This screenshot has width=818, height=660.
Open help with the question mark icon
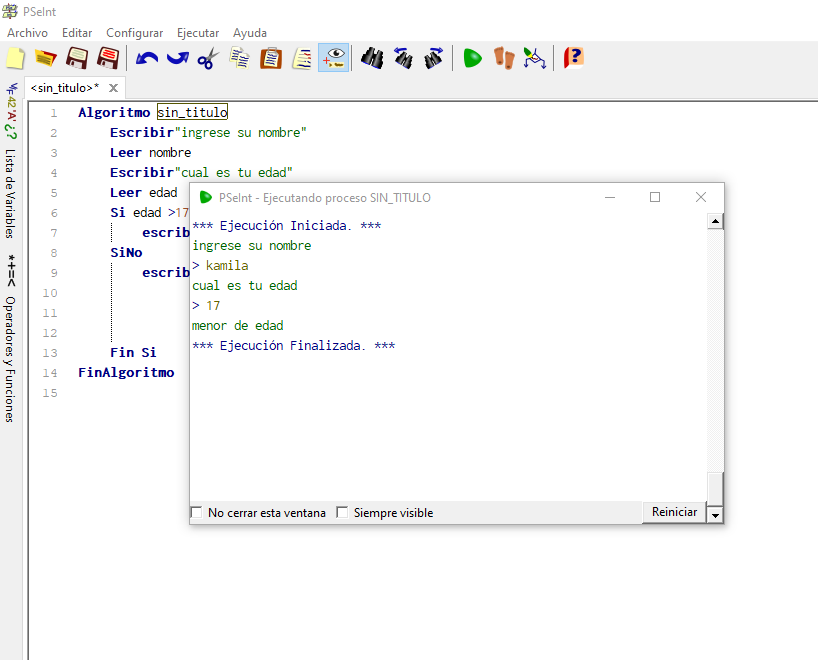573,58
